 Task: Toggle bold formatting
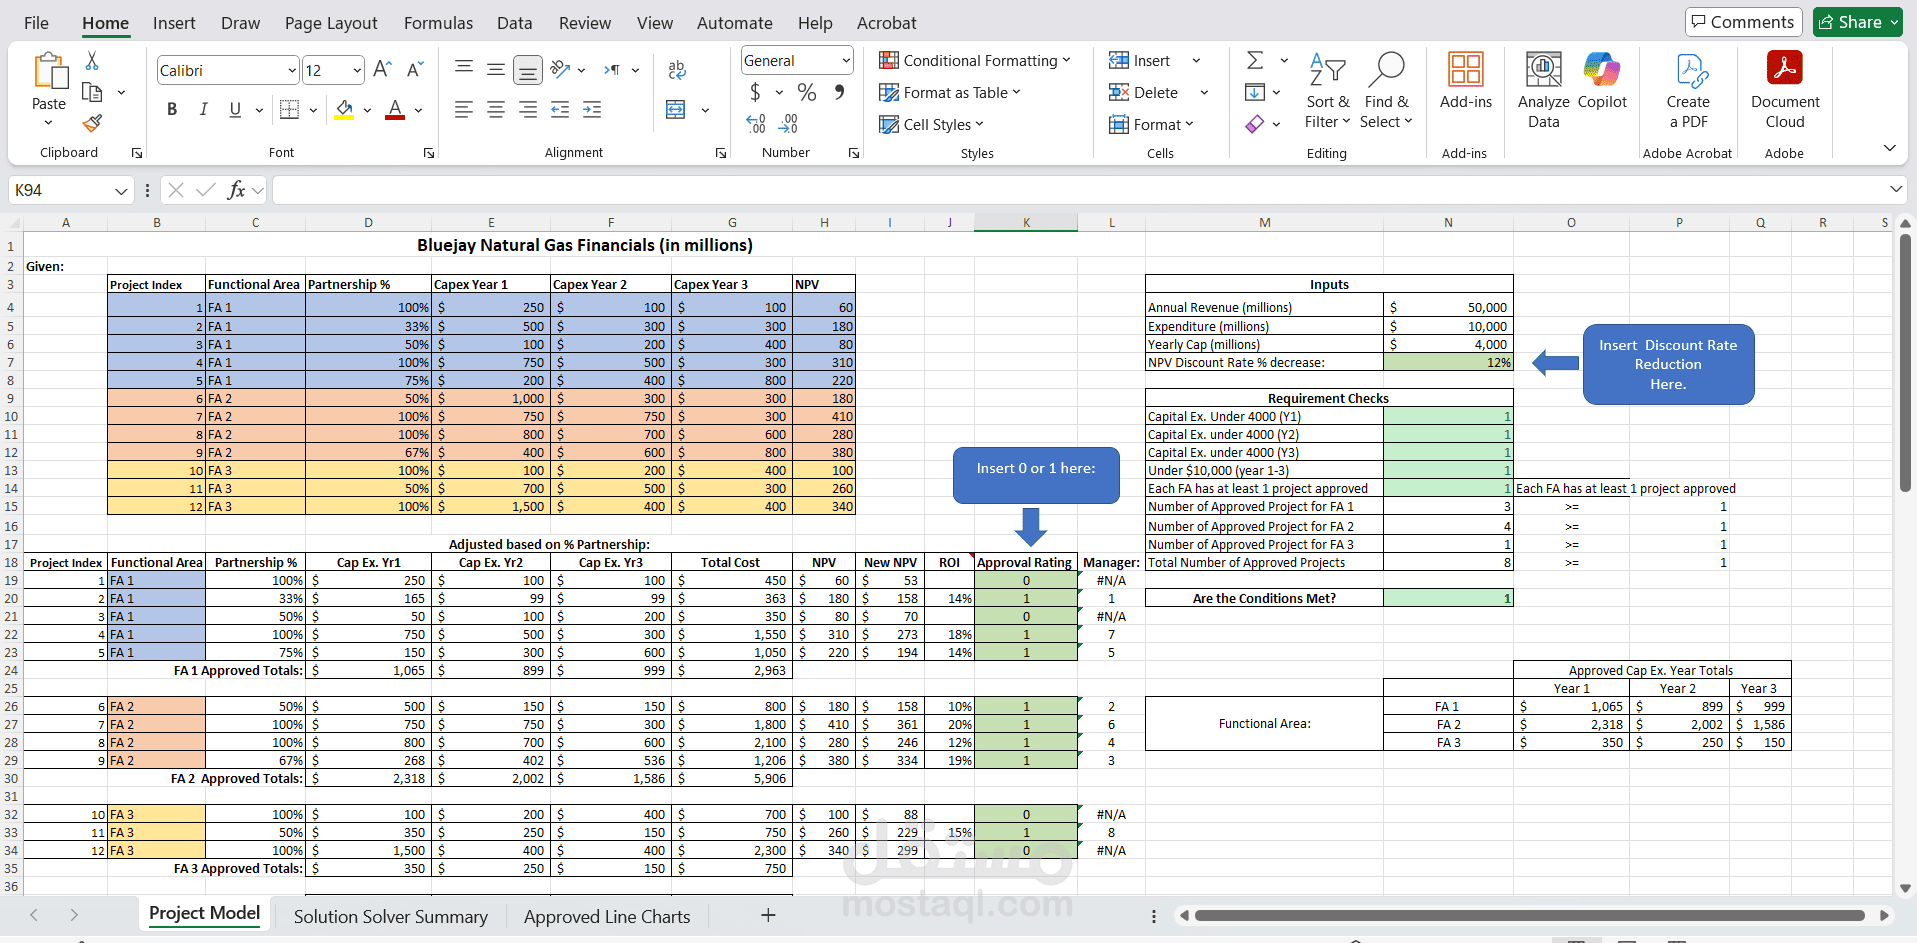(171, 109)
